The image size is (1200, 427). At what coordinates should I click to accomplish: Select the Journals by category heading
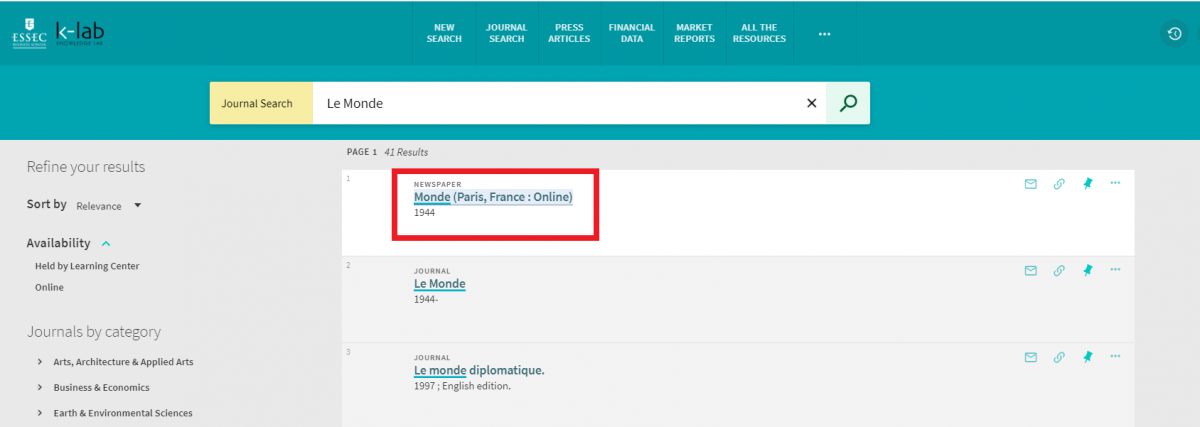[x=93, y=332]
